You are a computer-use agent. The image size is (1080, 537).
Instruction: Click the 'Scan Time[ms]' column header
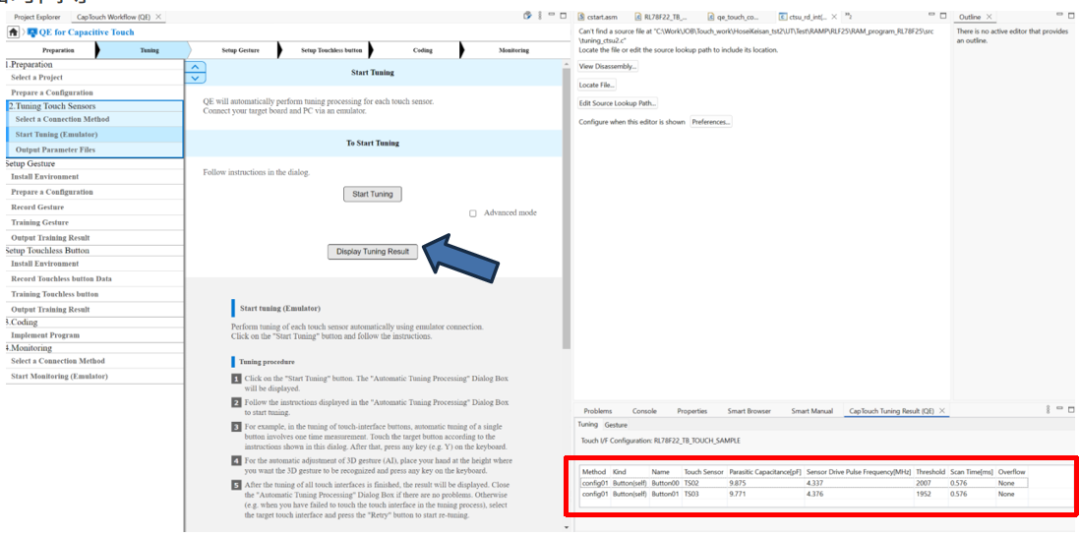click(970, 472)
